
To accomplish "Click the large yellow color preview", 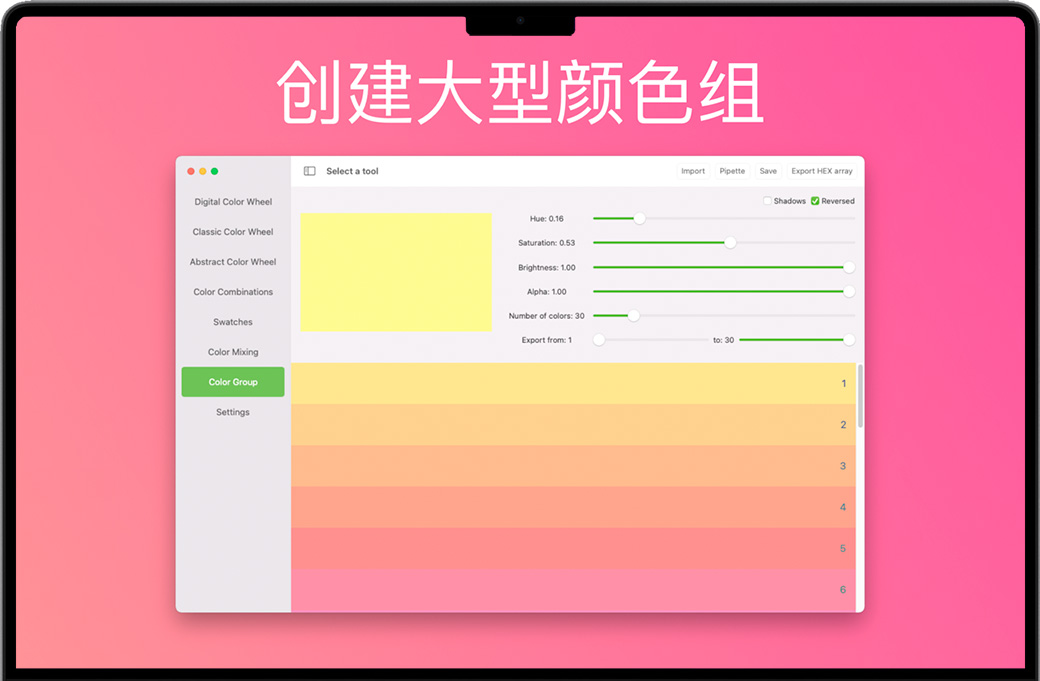I will click(396, 272).
